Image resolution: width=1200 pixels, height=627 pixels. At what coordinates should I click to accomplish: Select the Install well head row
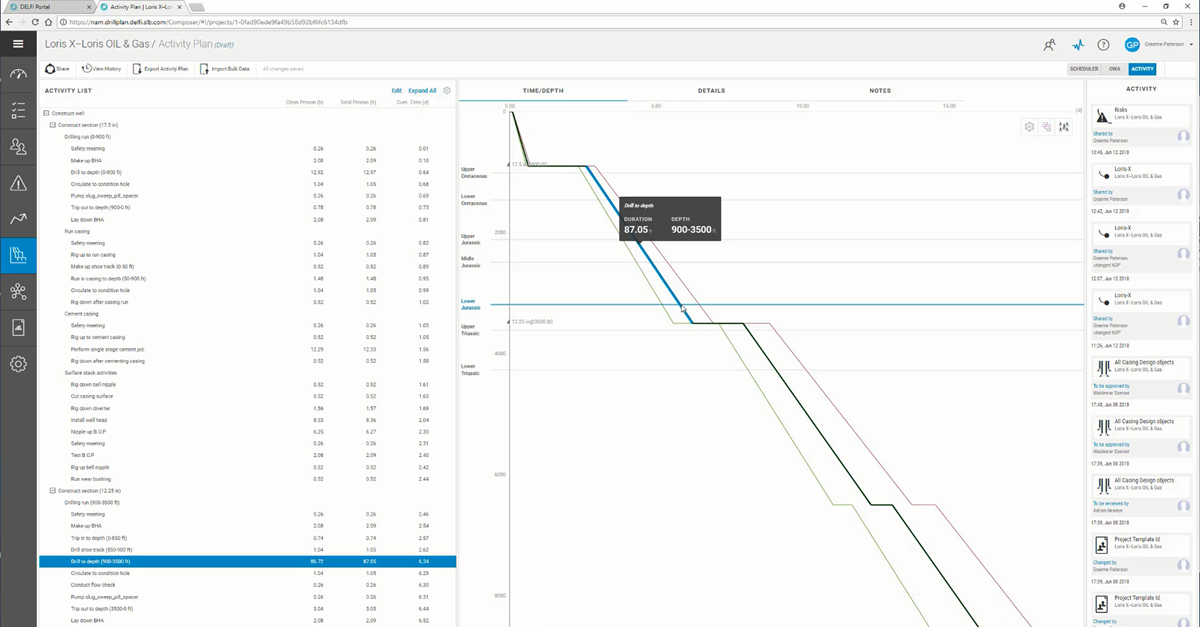click(247, 420)
